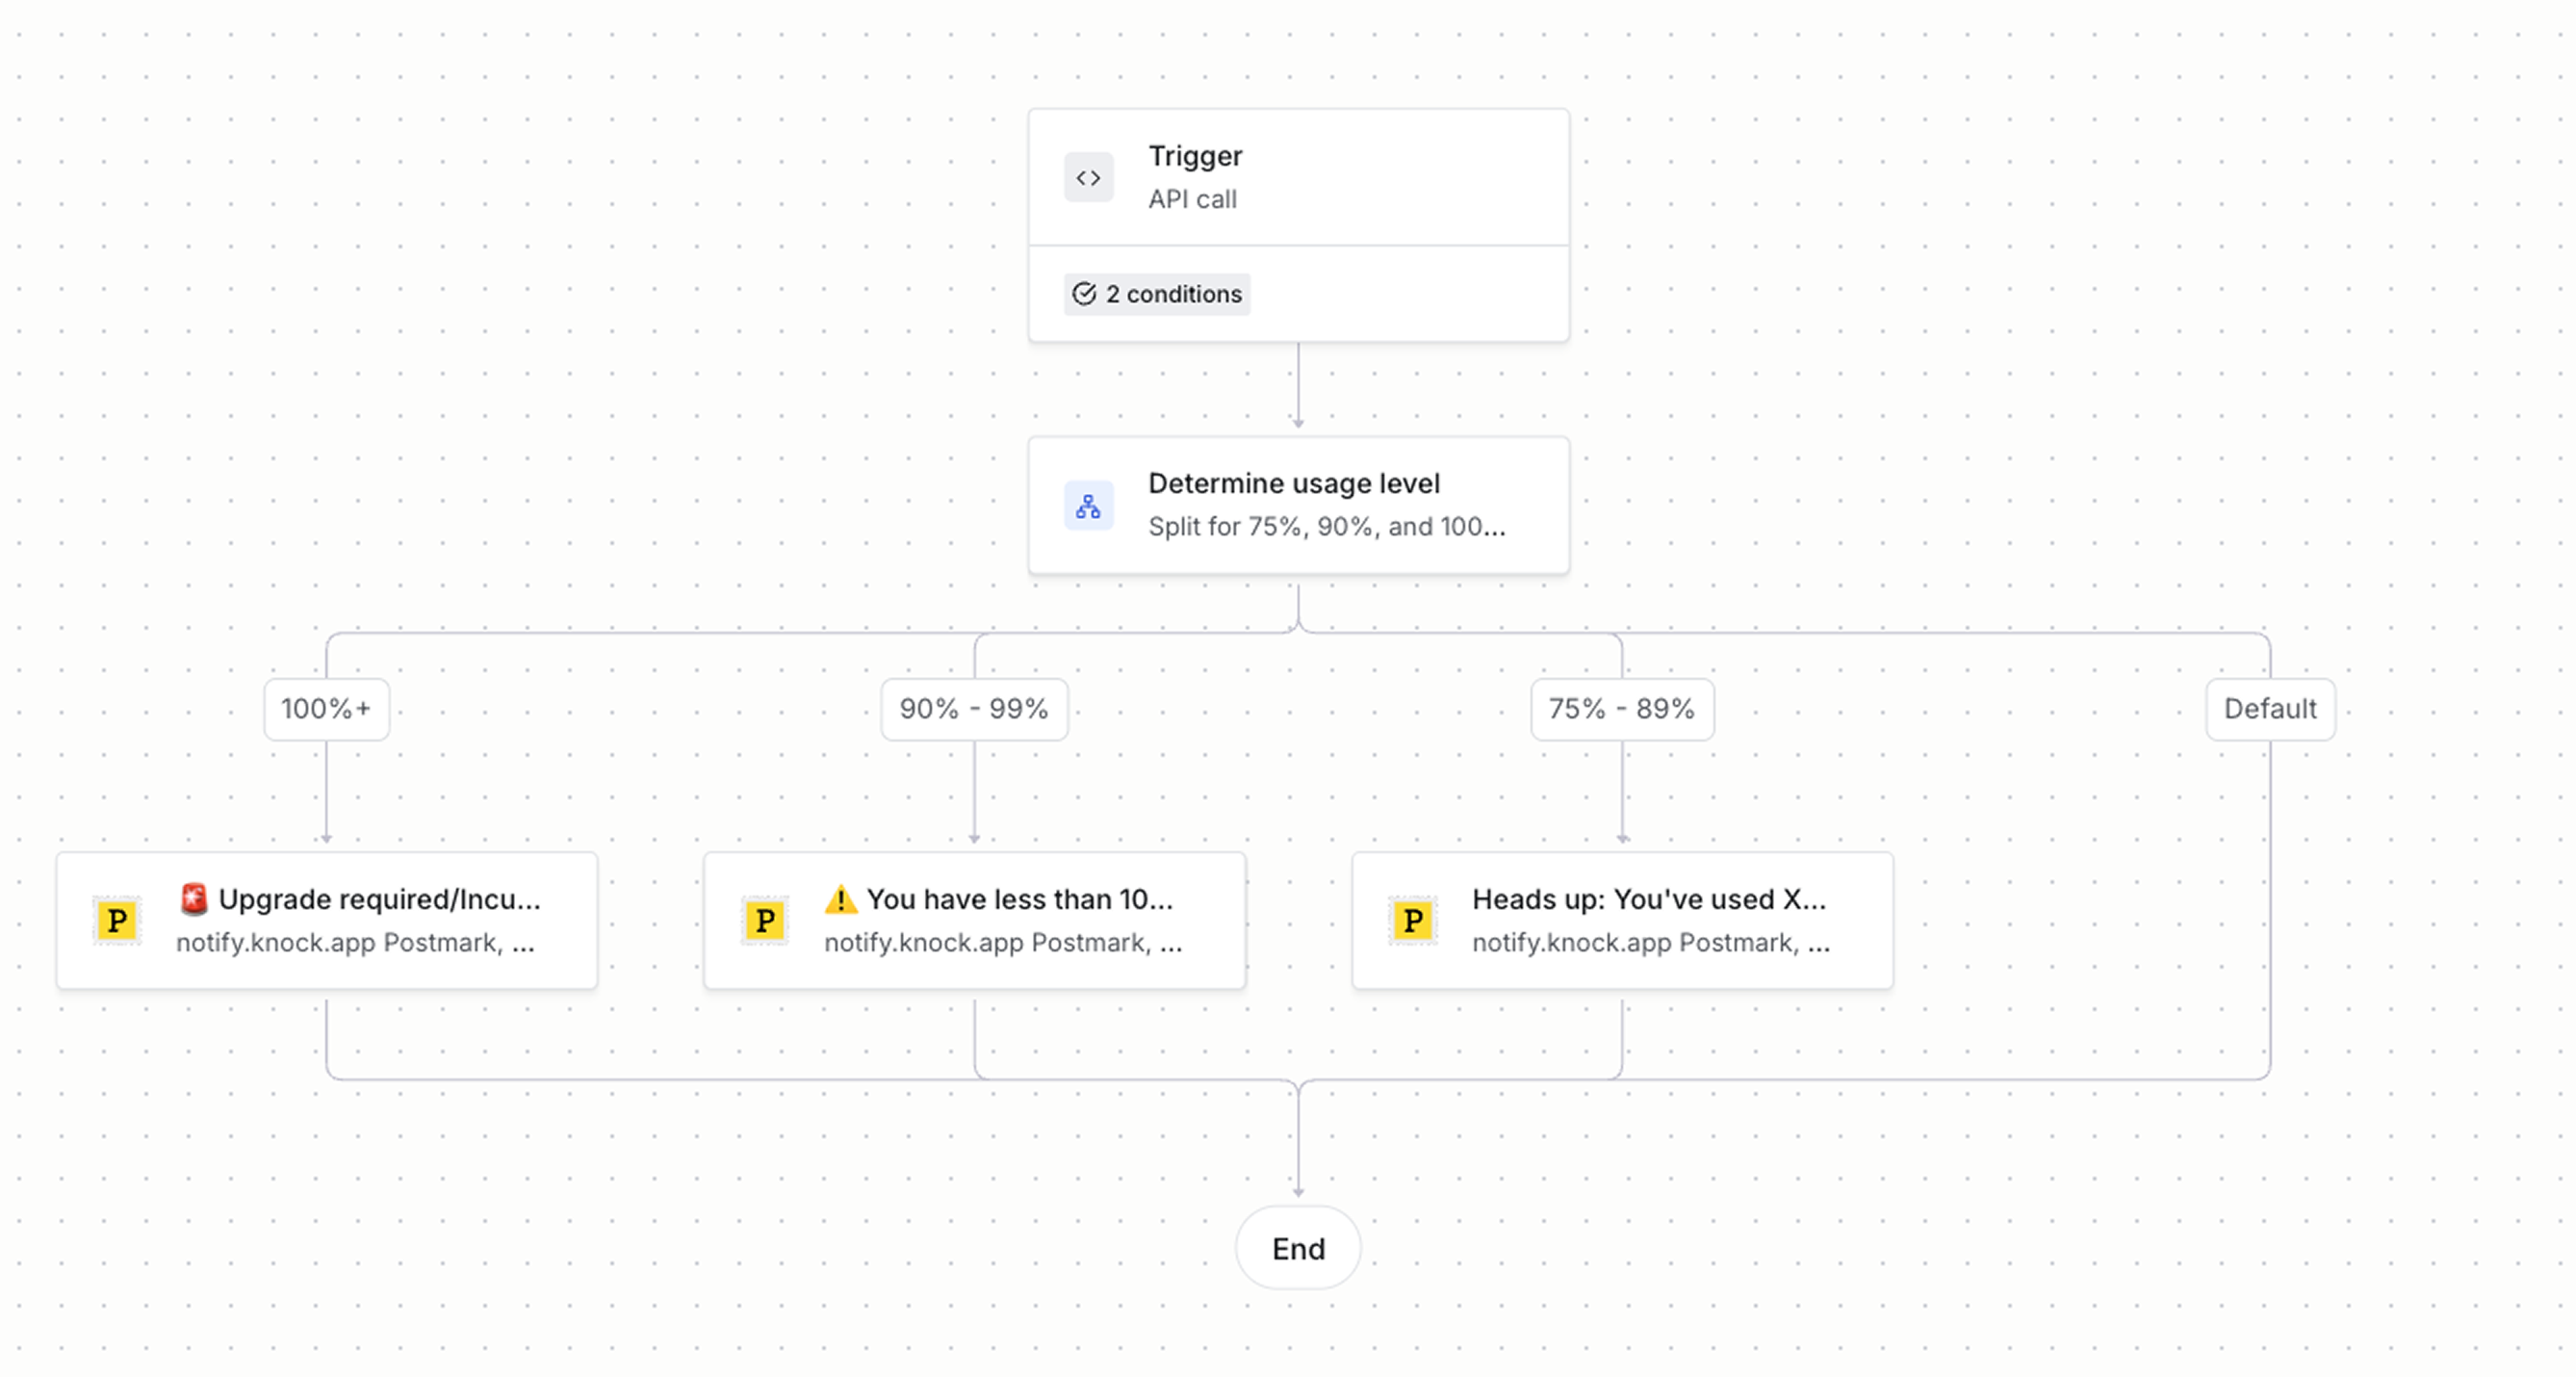Click the checkmark icon in the conditions badge
Screen dimensions: 2576x1377
click(1083, 294)
